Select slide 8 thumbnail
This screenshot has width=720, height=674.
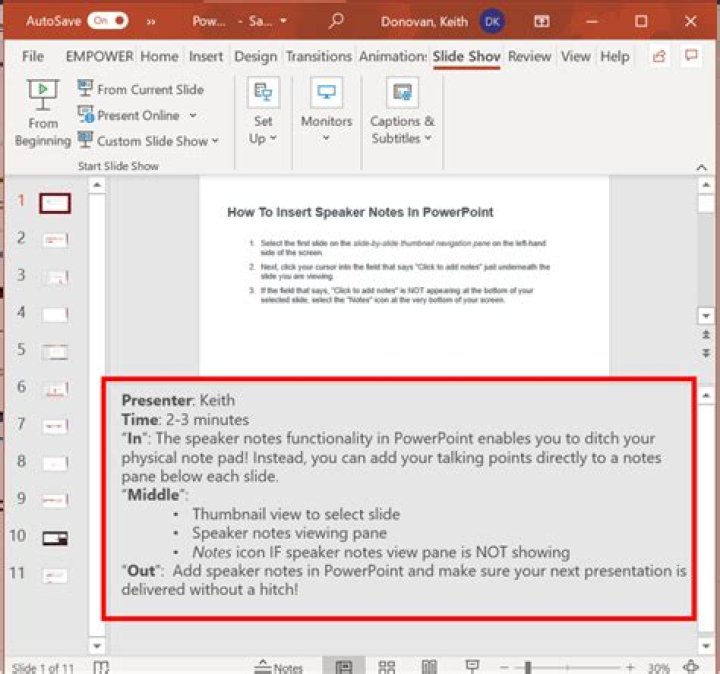(x=55, y=464)
